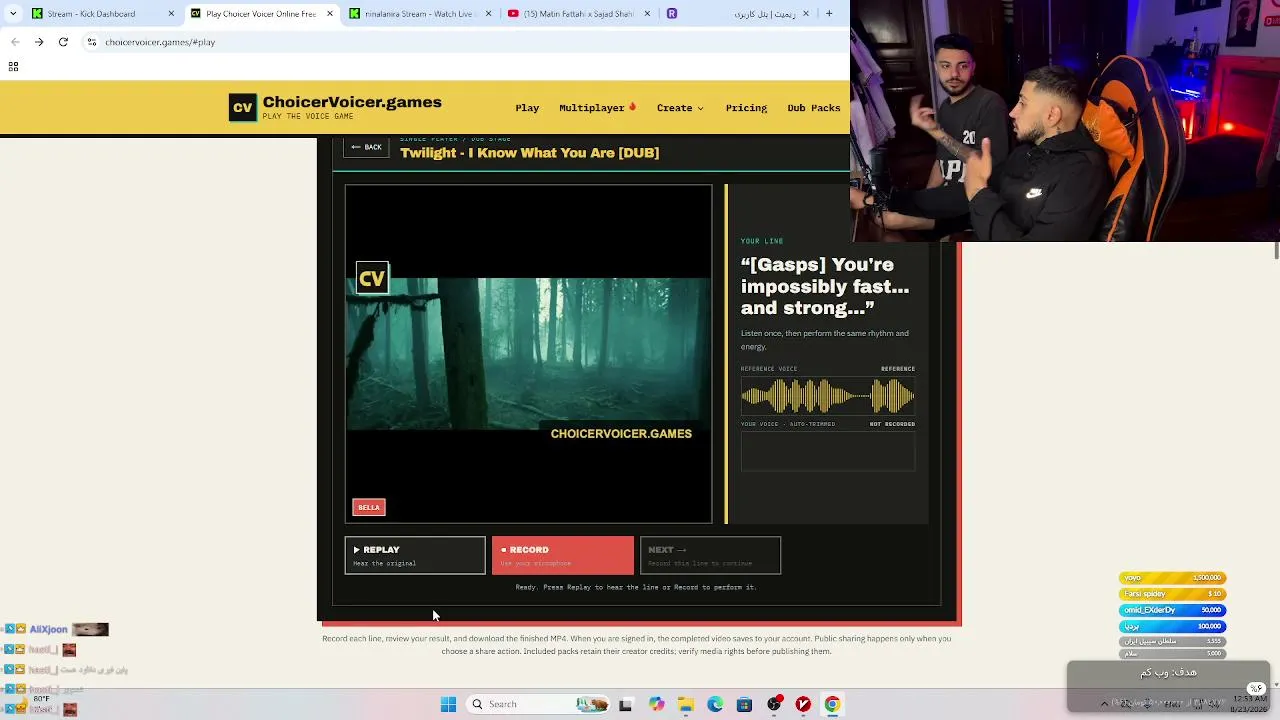Click the Next button to continue
The height and width of the screenshot is (720, 1280).
(710, 556)
